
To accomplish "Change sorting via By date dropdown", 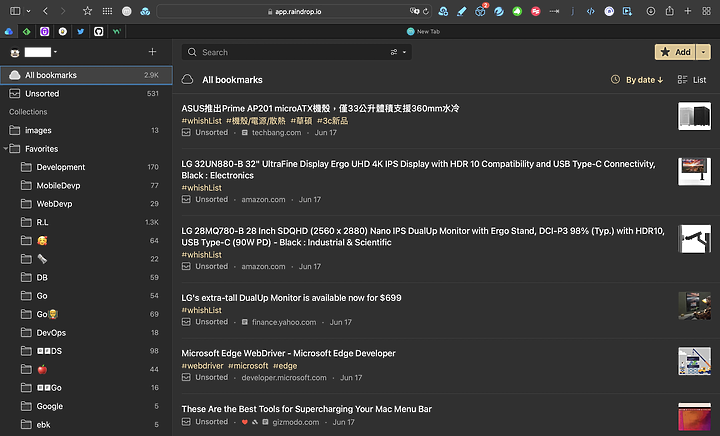I will click(637, 80).
